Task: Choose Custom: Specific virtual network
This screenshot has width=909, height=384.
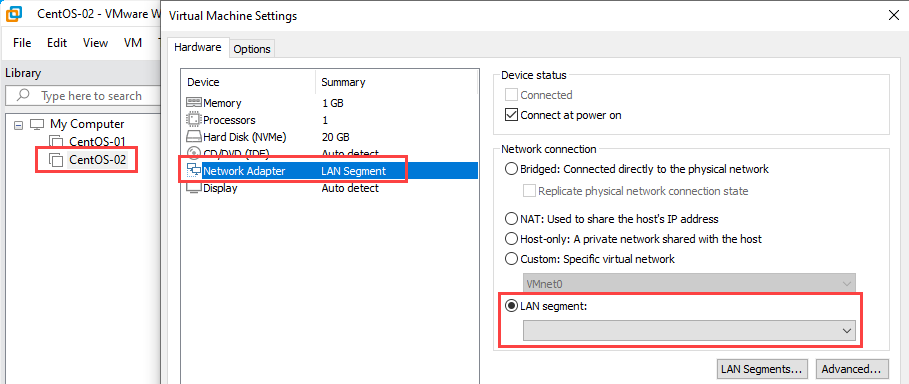Action: tap(511, 259)
